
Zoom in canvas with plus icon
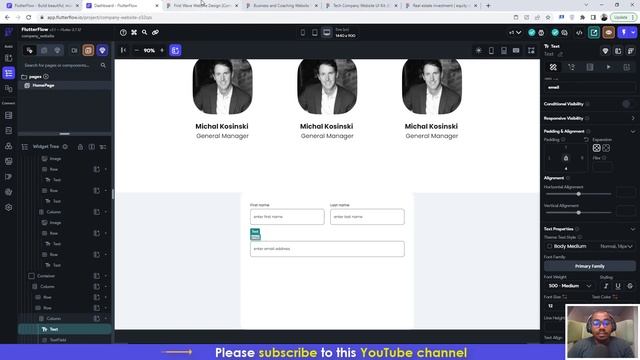(162, 50)
